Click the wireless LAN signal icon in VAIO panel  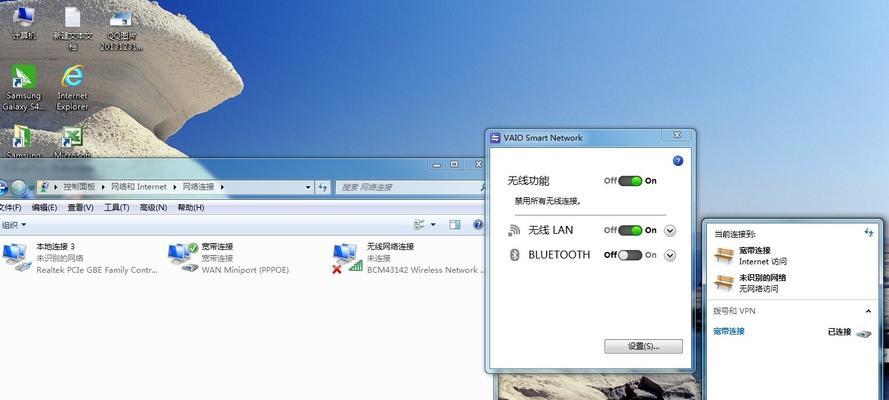pos(514,230)
